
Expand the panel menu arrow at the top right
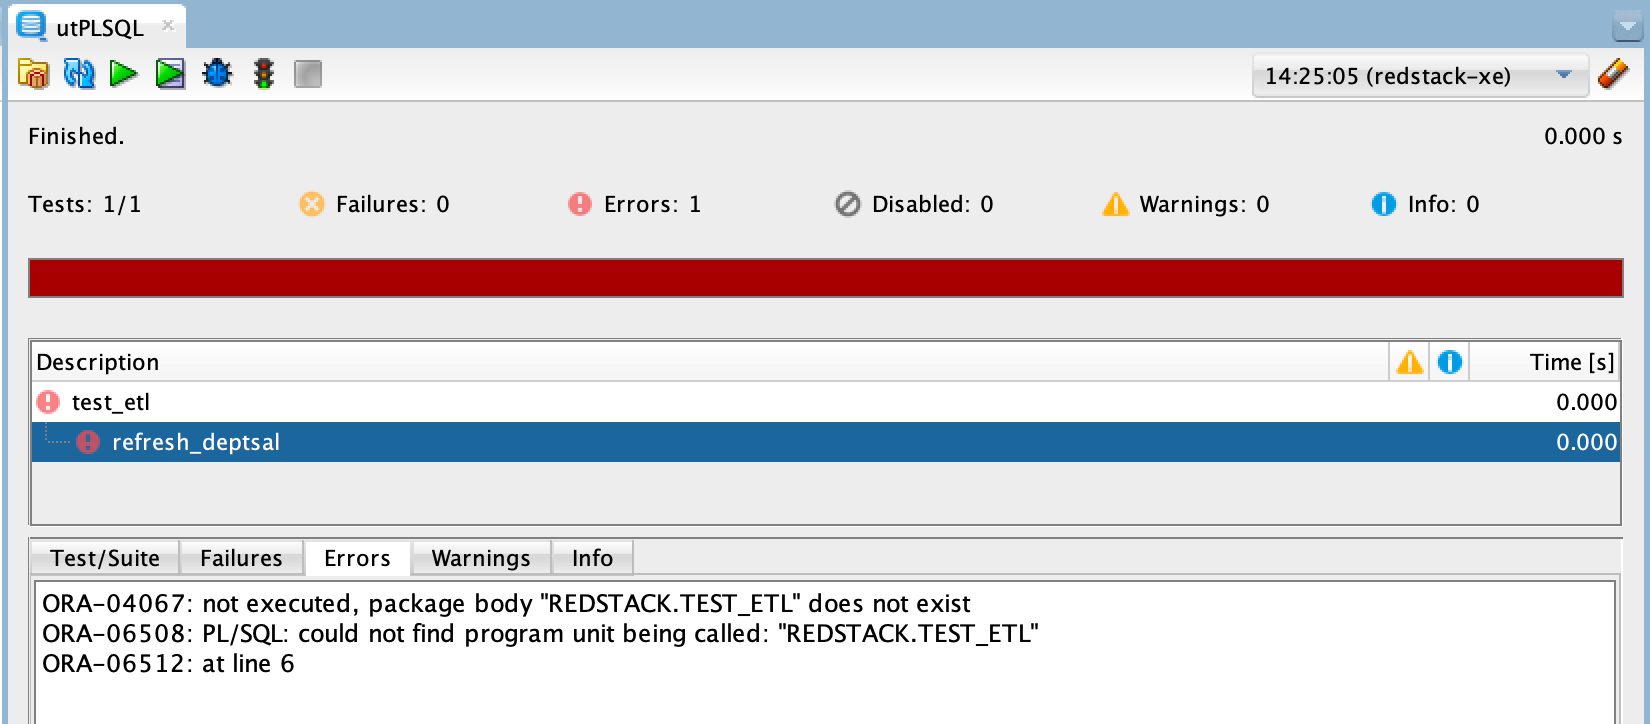[1627, 28]
